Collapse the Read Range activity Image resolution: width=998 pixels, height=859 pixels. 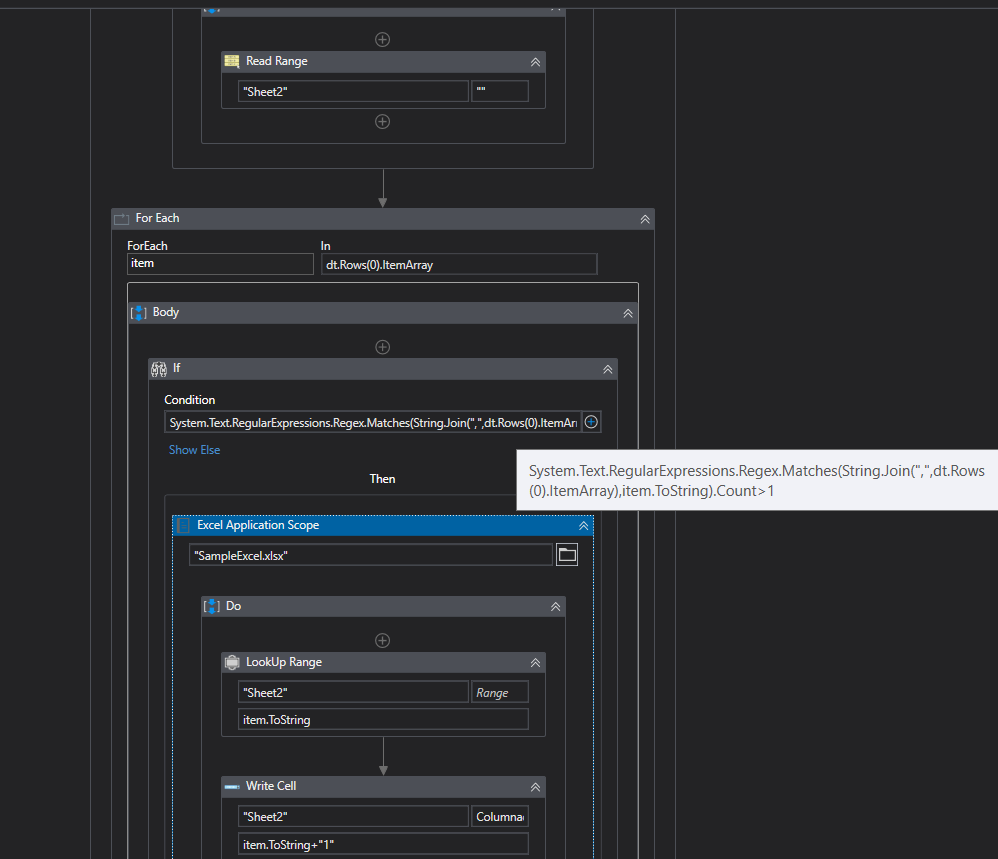[x=535, y=61]
